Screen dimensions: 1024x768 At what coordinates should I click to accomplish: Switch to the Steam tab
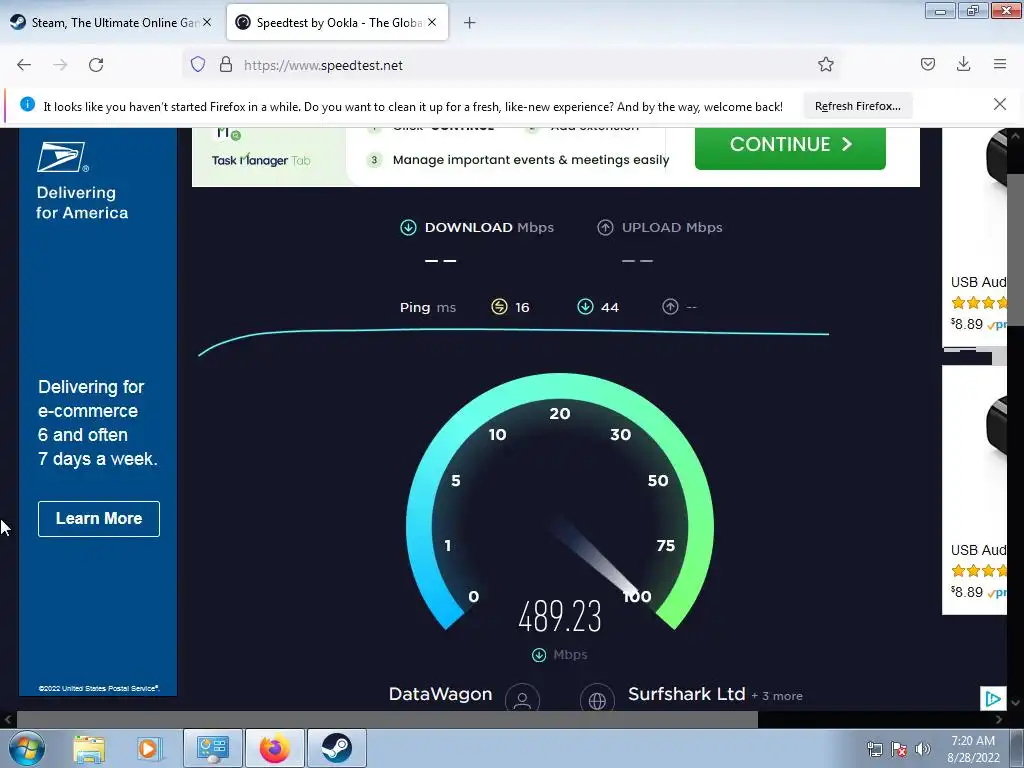(112, 23)
